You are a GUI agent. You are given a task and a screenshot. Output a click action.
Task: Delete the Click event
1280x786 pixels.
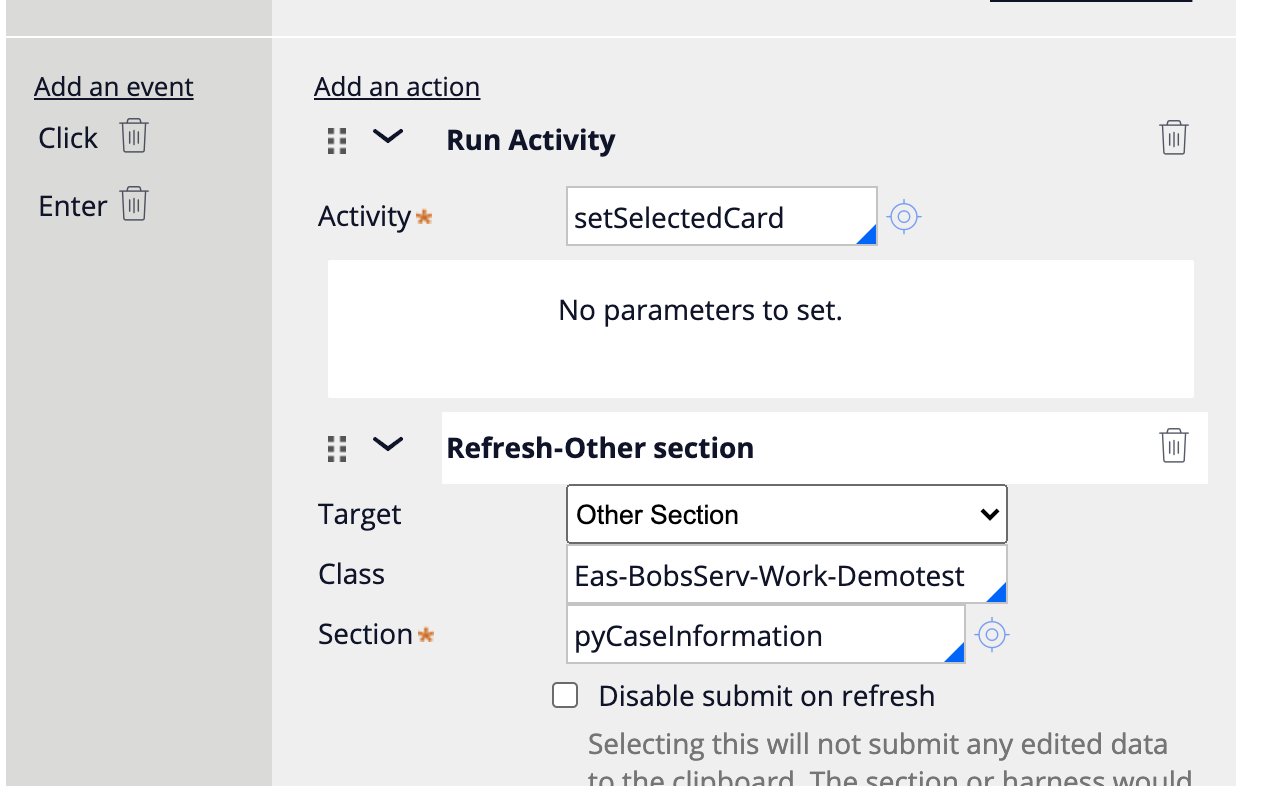(x=135, y=136)
